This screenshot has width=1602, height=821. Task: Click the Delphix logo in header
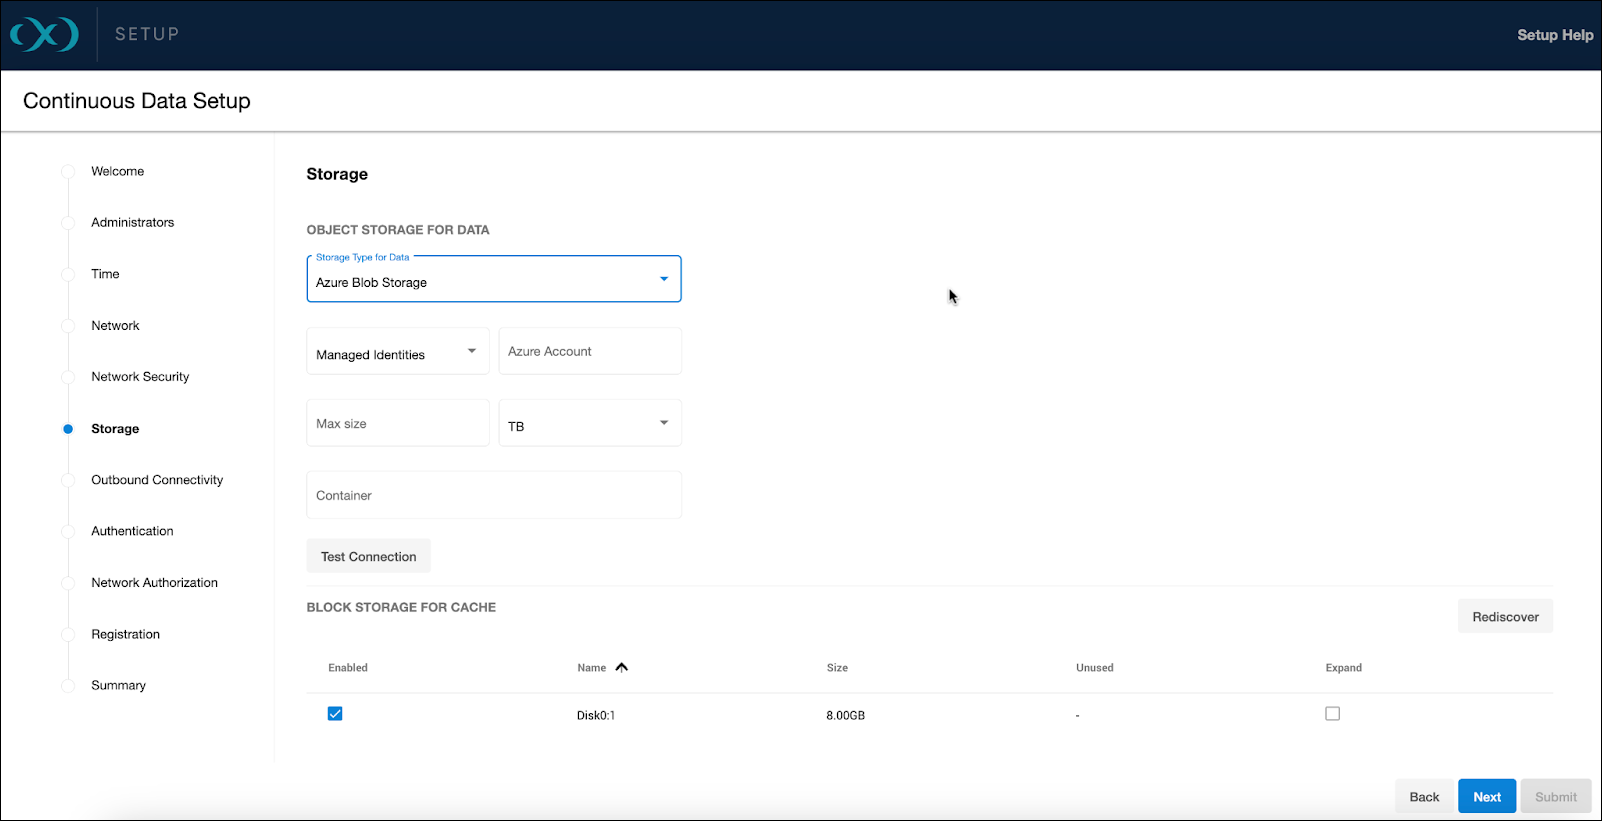(44, 35)
